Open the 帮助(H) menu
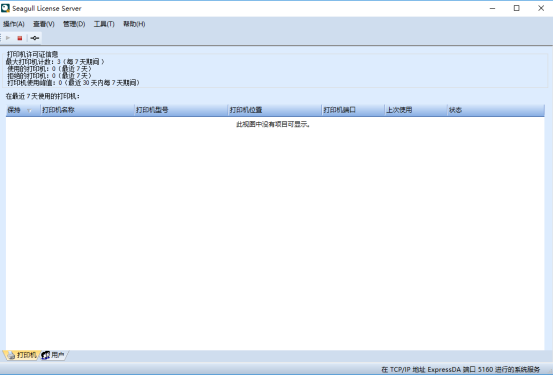554x375 pixels. click(x=134, y=24)
